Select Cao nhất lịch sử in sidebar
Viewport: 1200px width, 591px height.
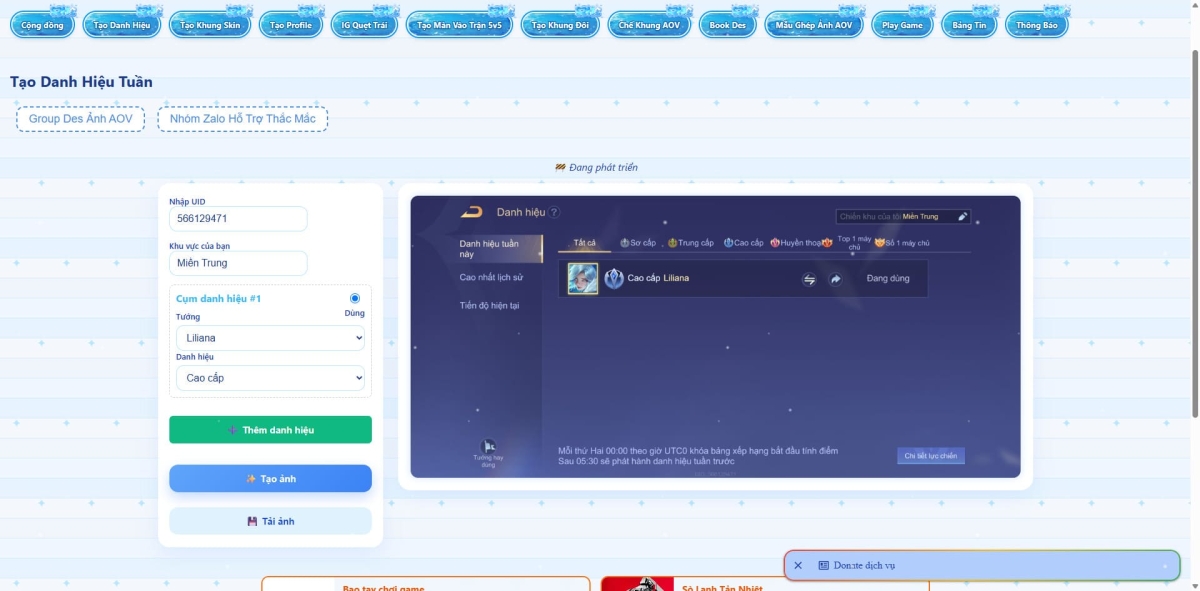pos(491,277)
